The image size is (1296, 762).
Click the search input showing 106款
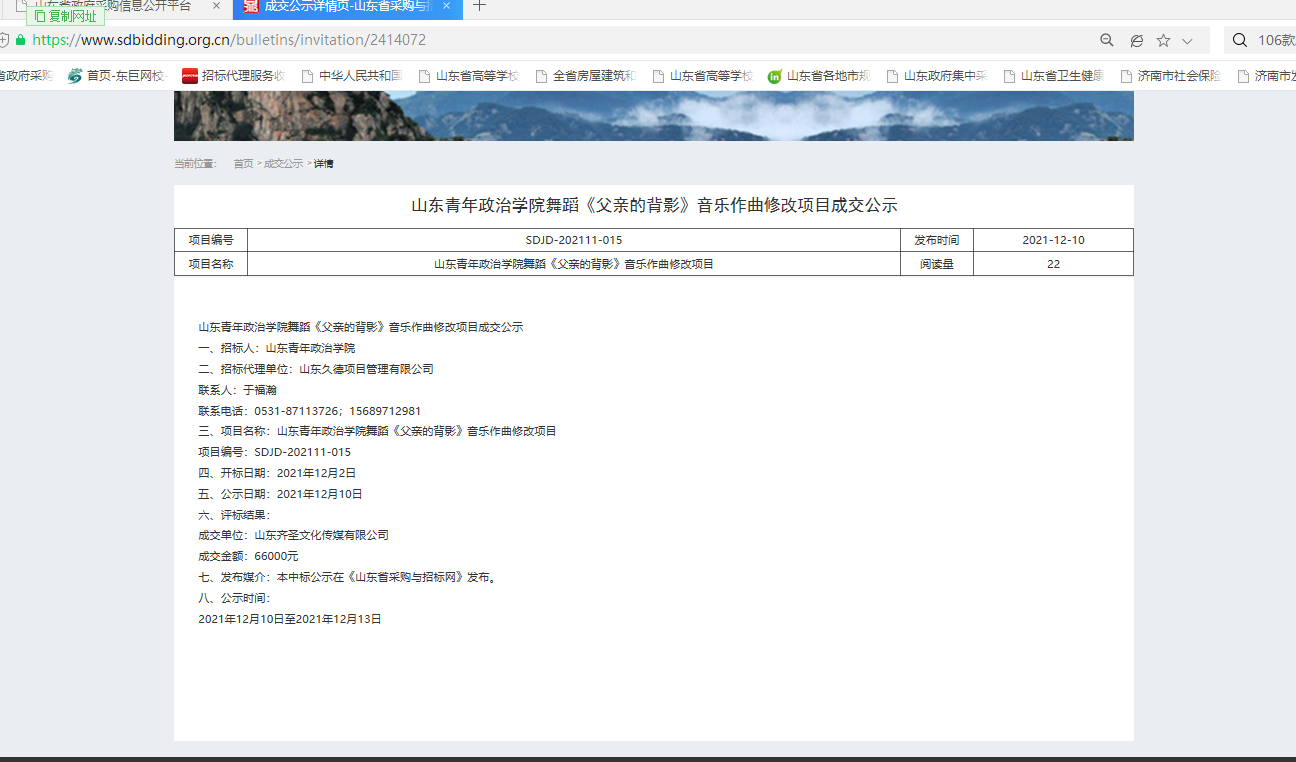tap(1275, 41)
